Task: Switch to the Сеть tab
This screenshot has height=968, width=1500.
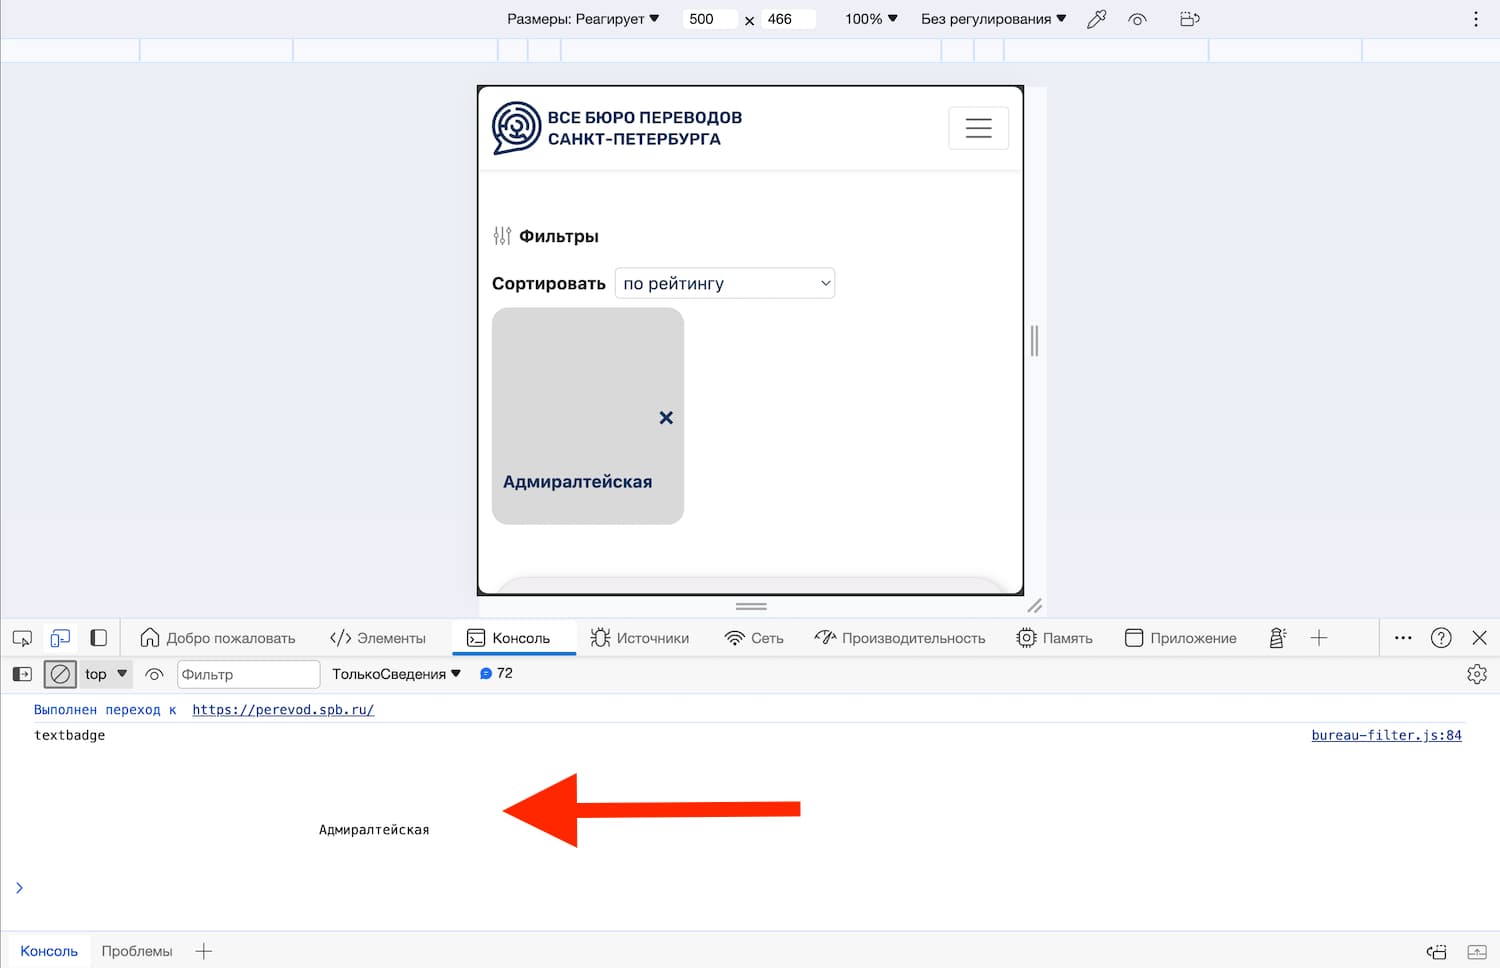Action: 754,638
